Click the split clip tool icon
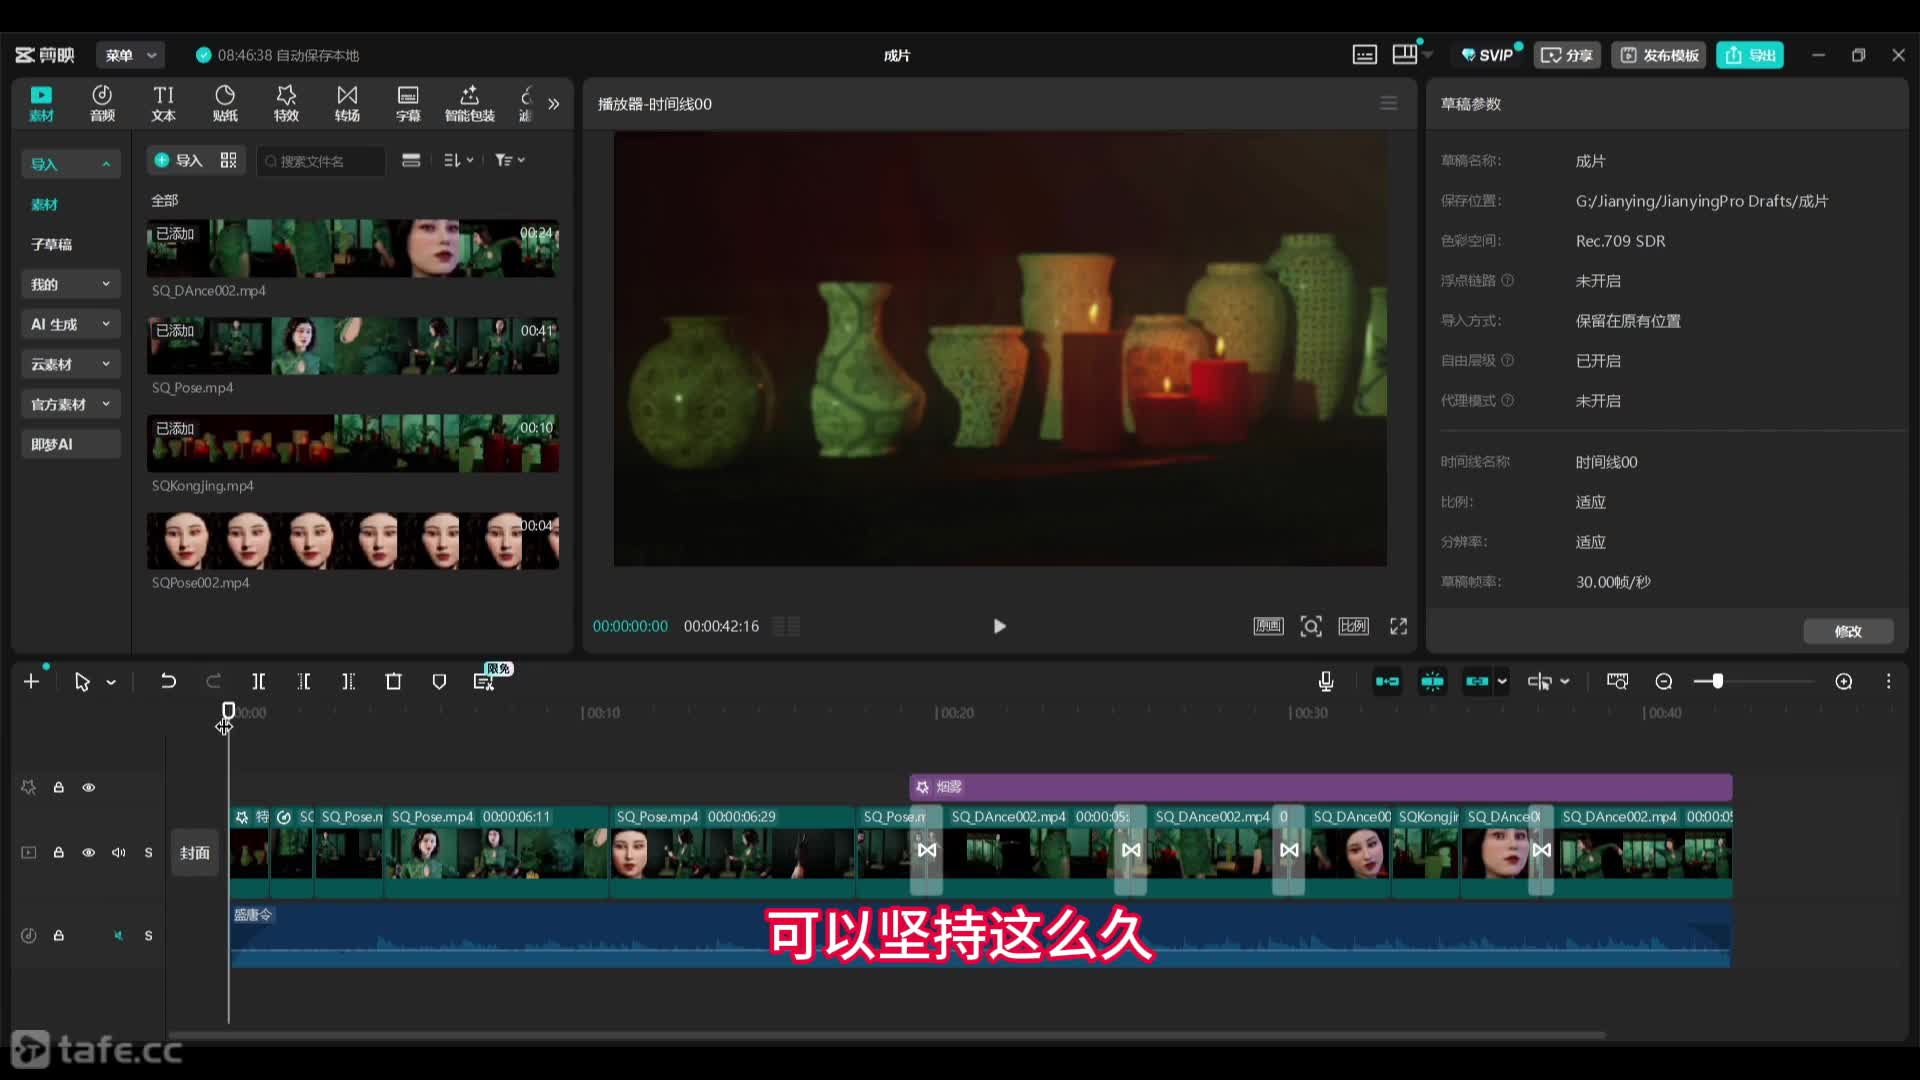The width and height of the screenshot is (1920, 1080). (258, 682)
